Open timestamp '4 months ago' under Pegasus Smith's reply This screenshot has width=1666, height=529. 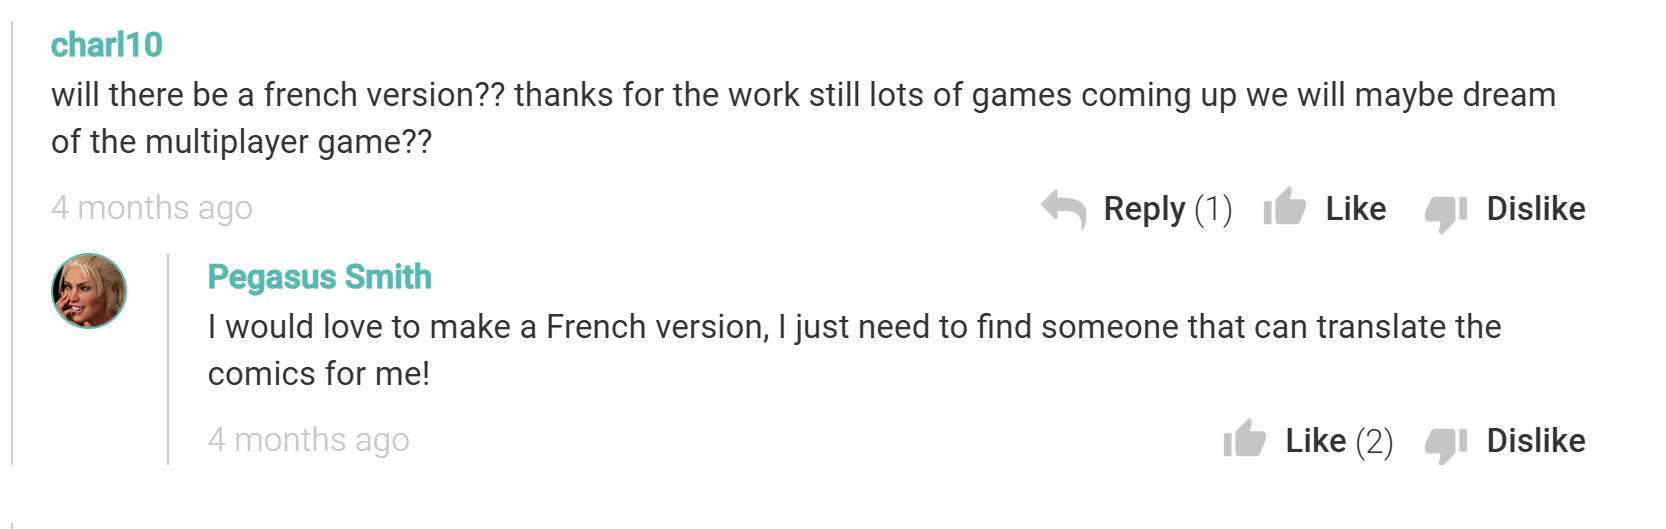pyautogui.click(x=309, y=440)
